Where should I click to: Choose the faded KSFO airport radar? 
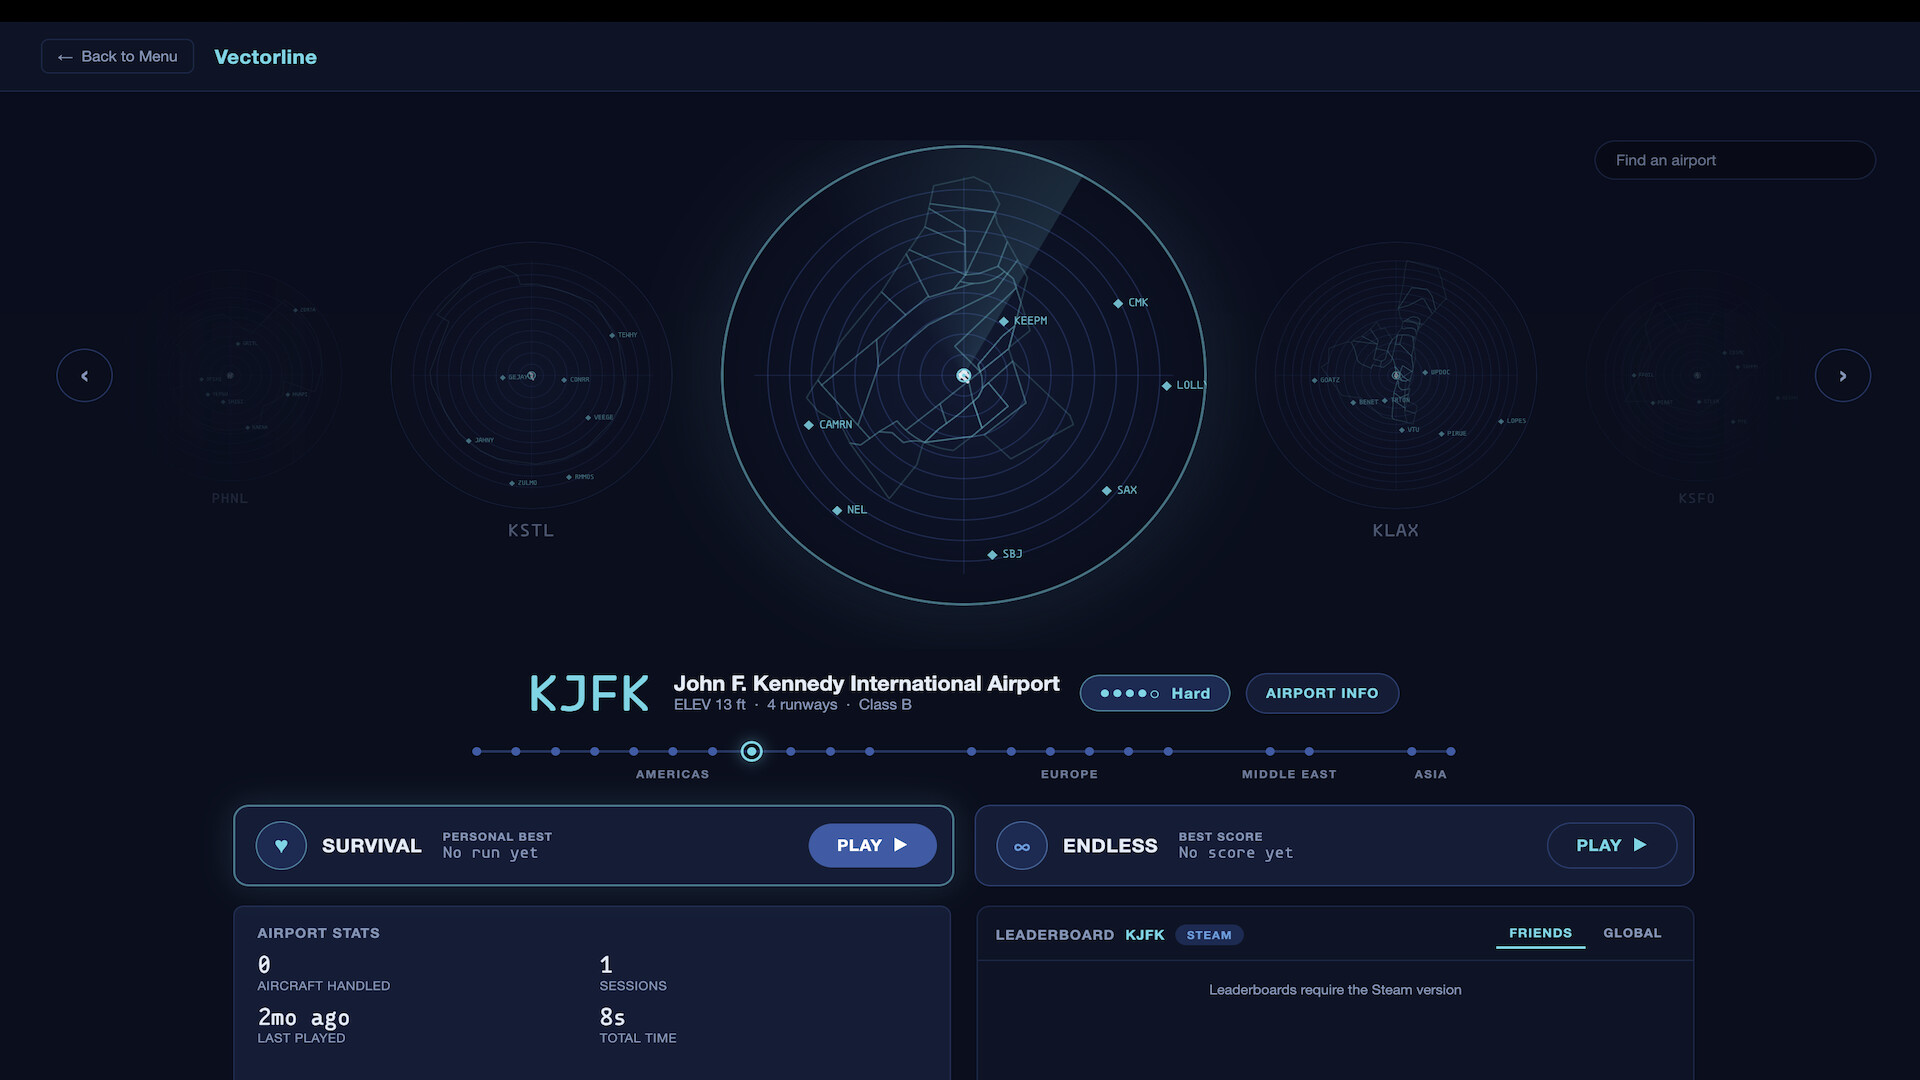(x=1696, y=376)
